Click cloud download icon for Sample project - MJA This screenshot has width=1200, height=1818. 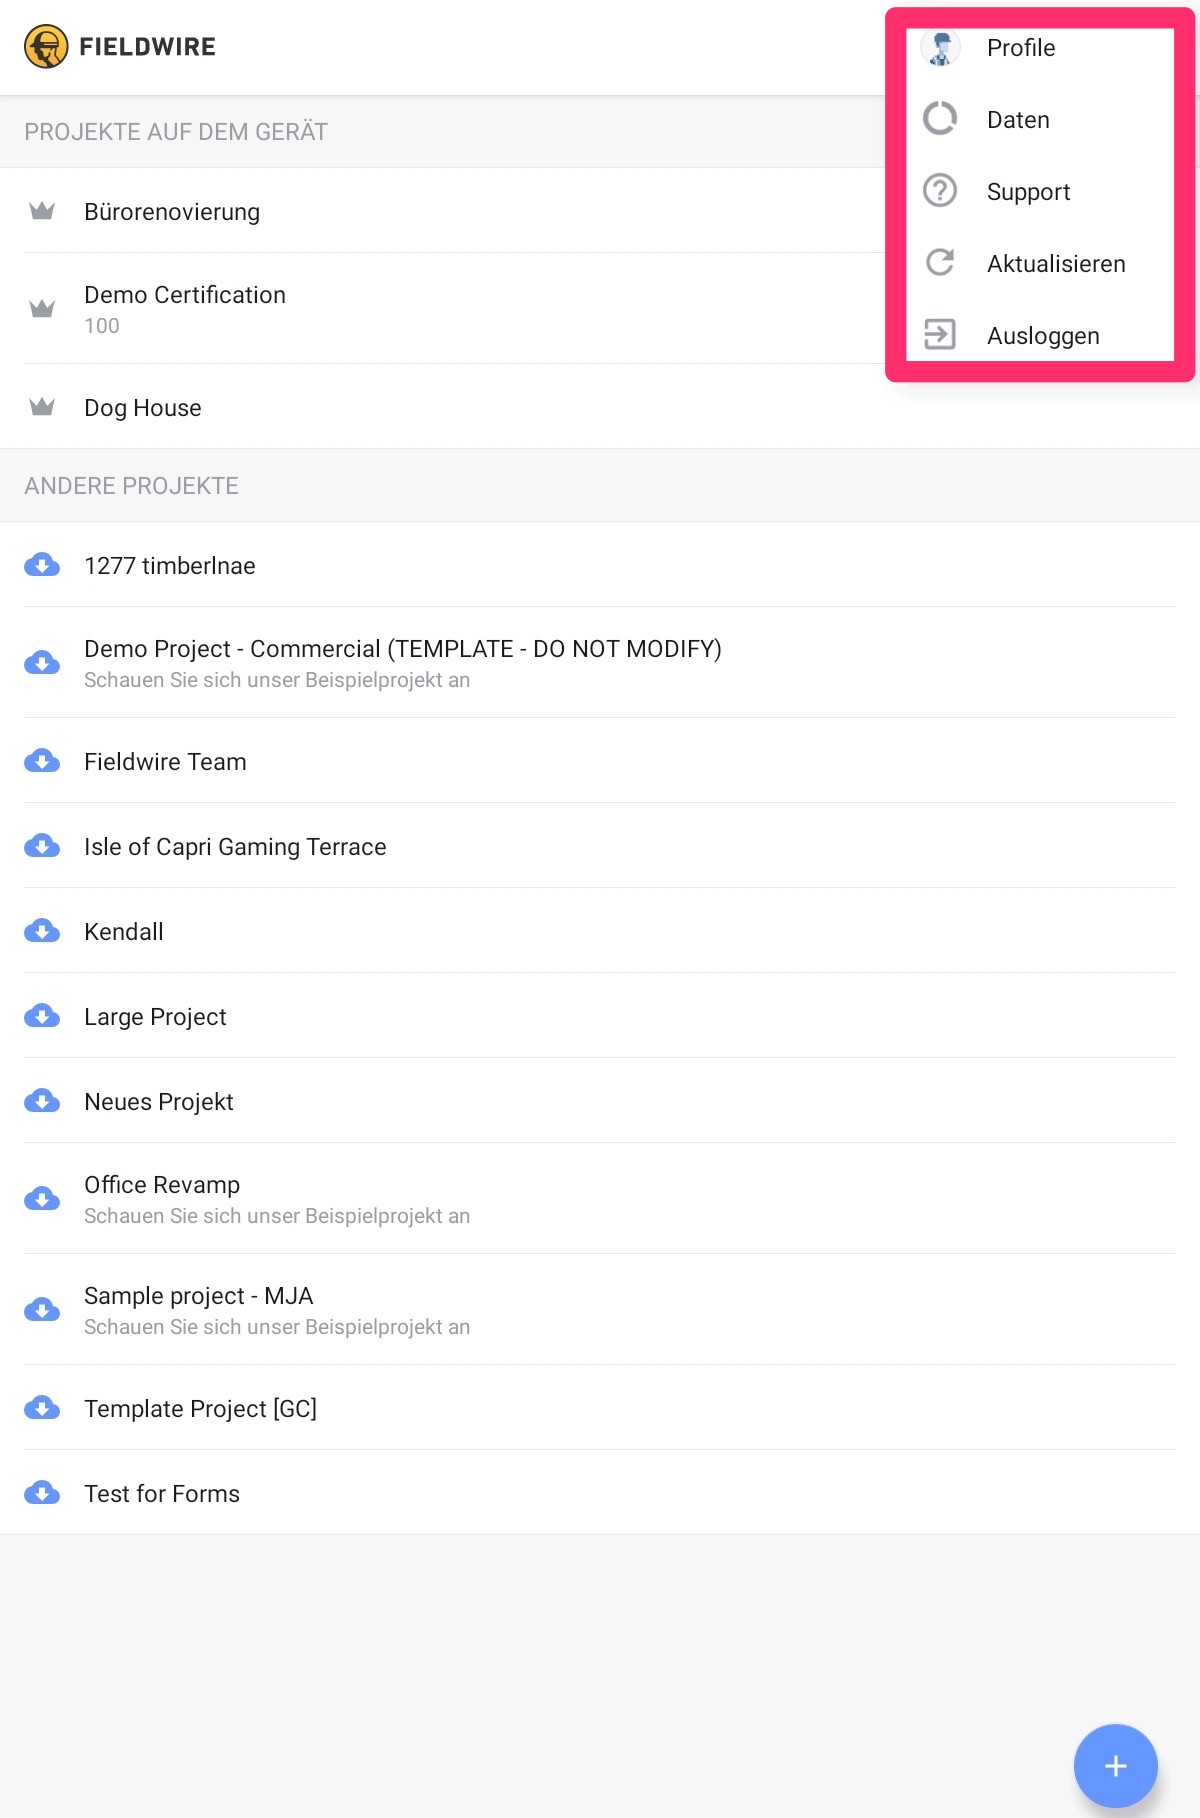click(42, 1309)
